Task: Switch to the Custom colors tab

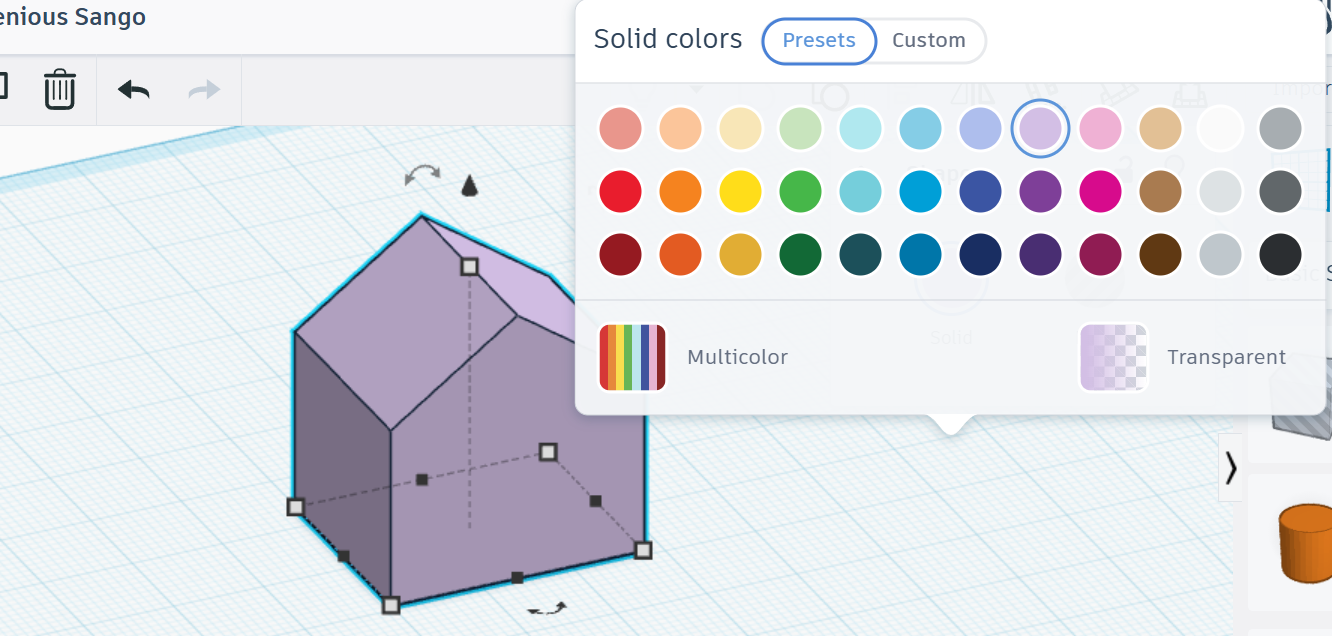Action: [x=929, y=41]
